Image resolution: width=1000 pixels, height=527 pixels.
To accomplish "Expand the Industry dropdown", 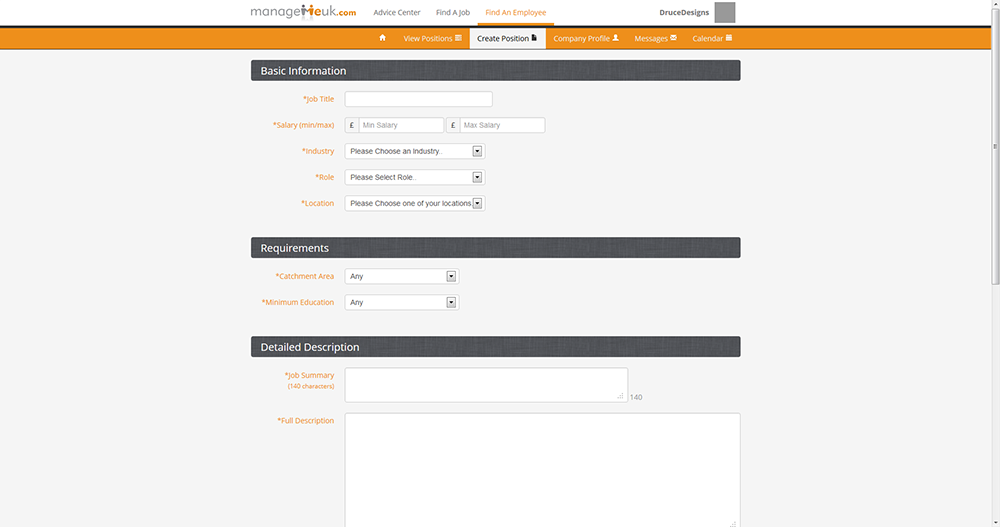I will point(415,151).
